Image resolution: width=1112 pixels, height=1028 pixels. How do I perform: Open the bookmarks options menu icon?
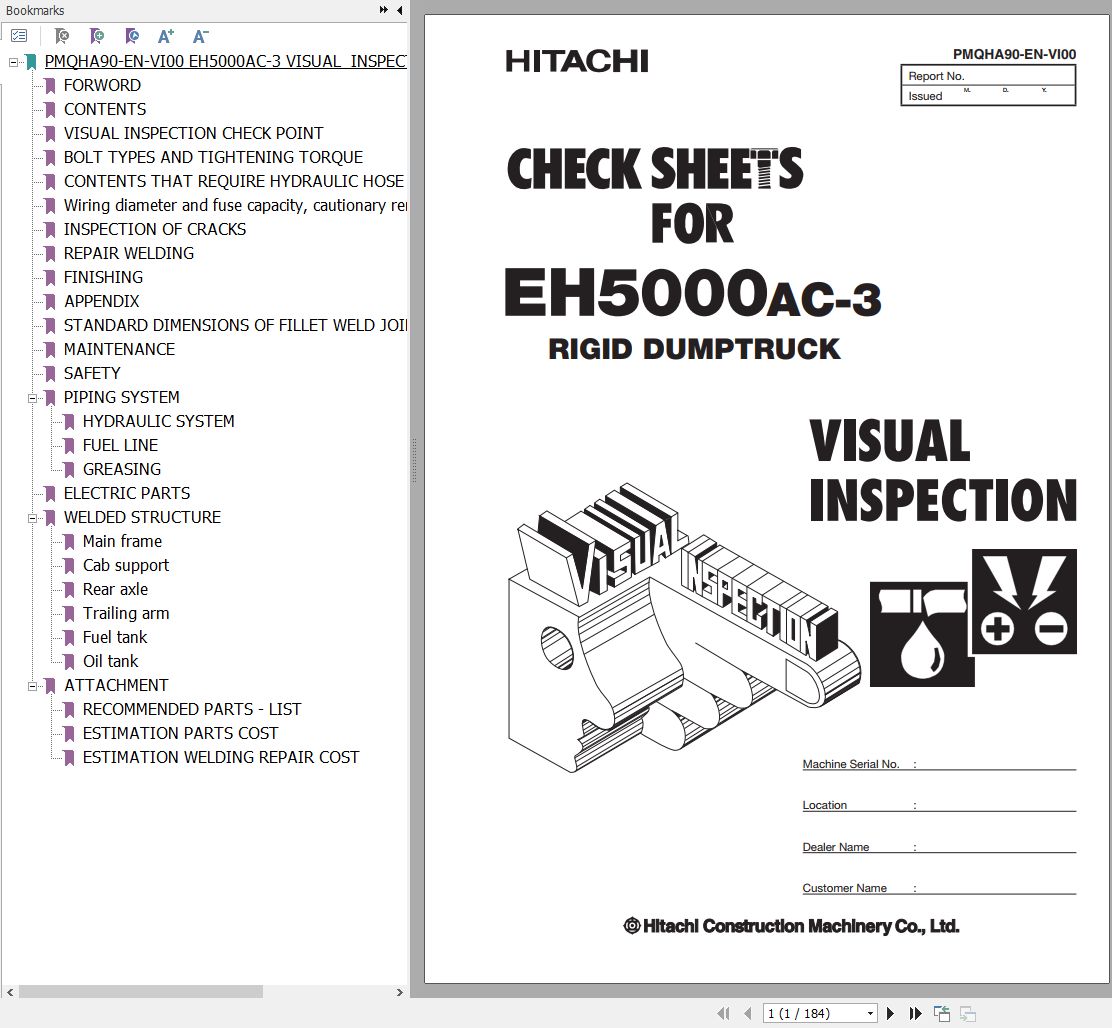(x=19, y=35)
